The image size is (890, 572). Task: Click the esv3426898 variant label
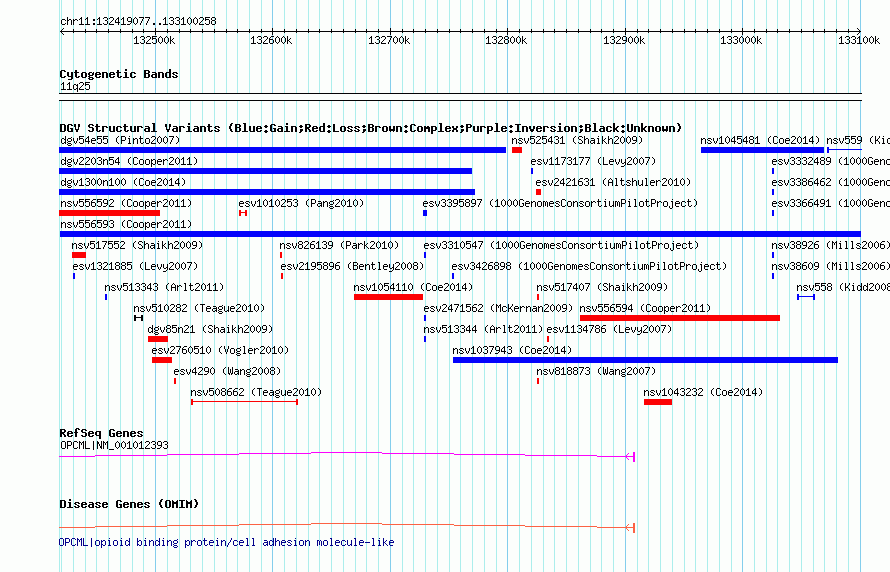589,266
